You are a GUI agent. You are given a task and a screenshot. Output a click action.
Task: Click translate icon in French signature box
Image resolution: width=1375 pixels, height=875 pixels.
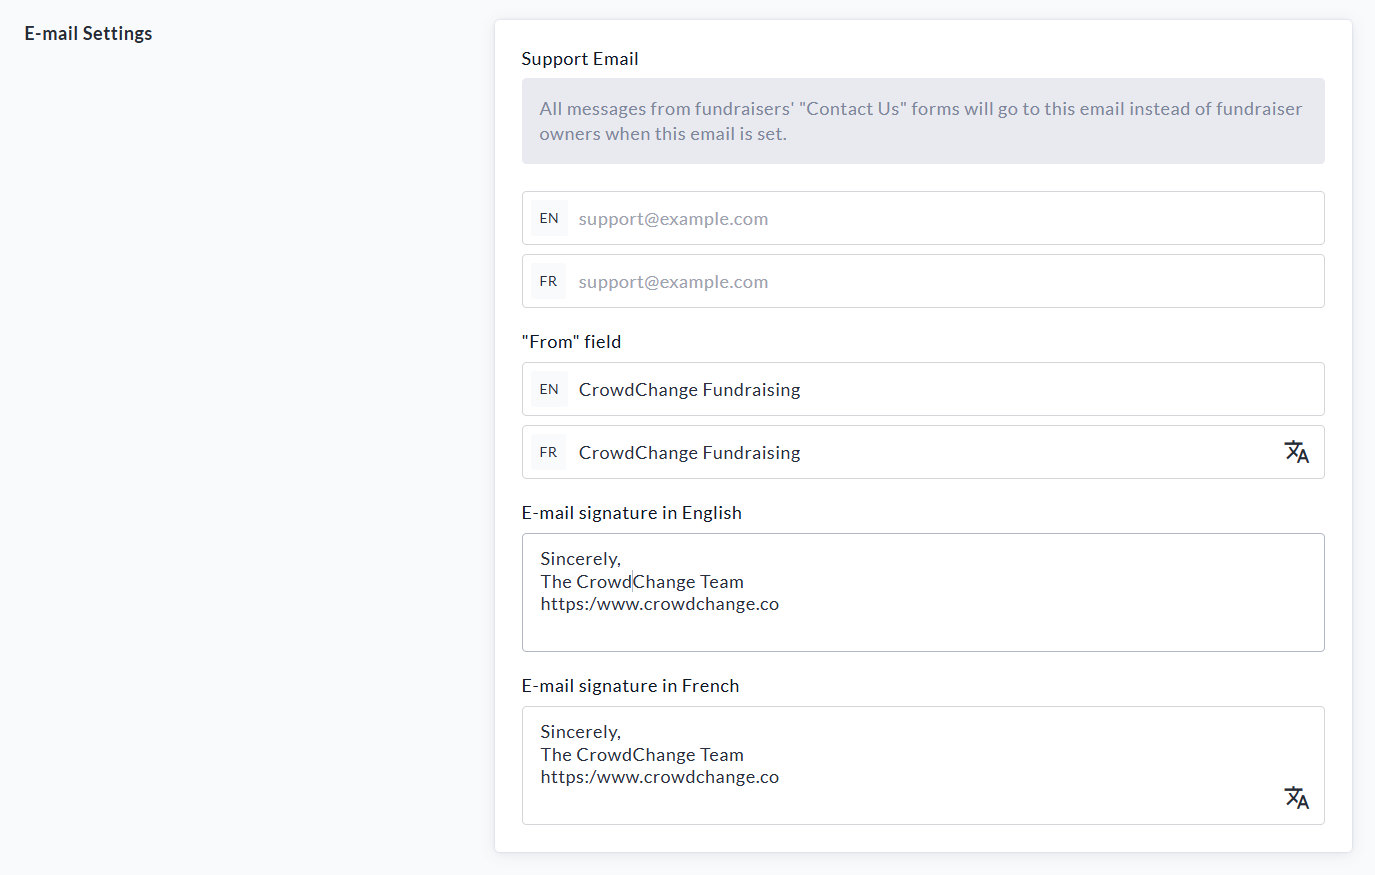[x=1296, y=797]
